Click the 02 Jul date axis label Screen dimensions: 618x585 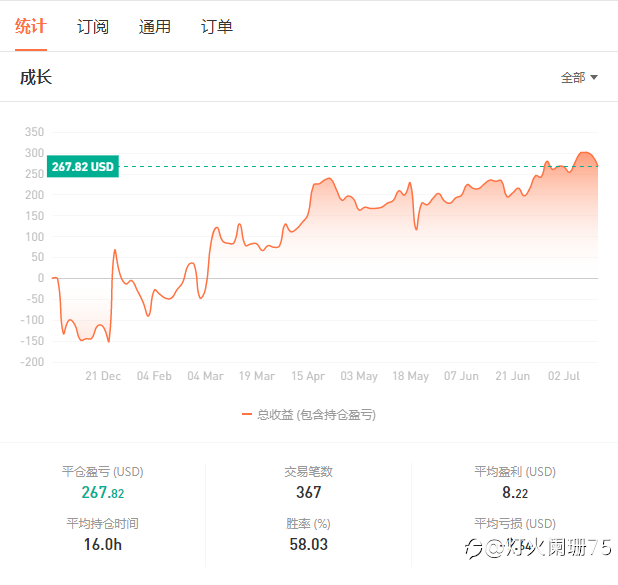click(x=566, y=376)
